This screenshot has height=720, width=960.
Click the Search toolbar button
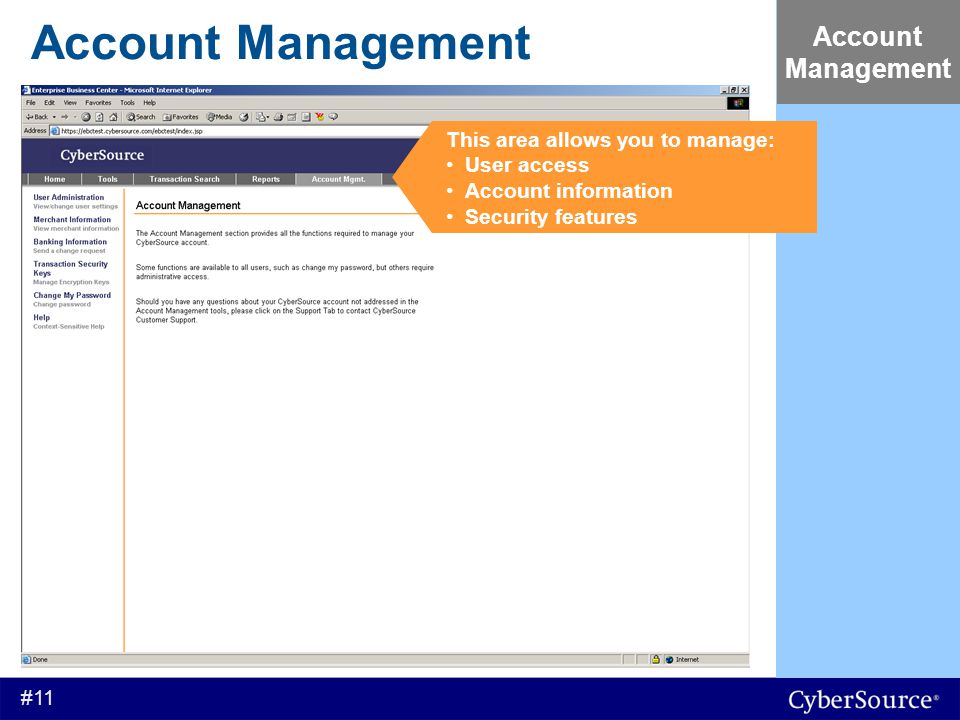coord(141,117)
